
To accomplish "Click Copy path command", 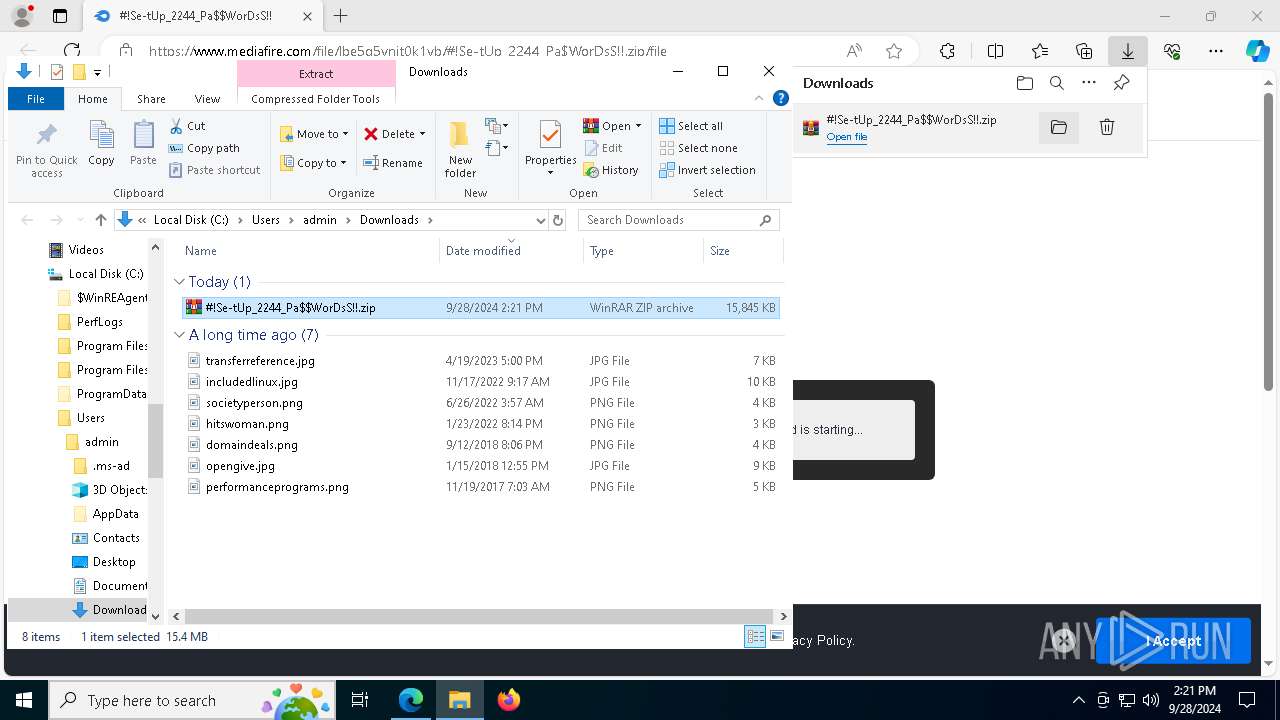I will 205,148.
